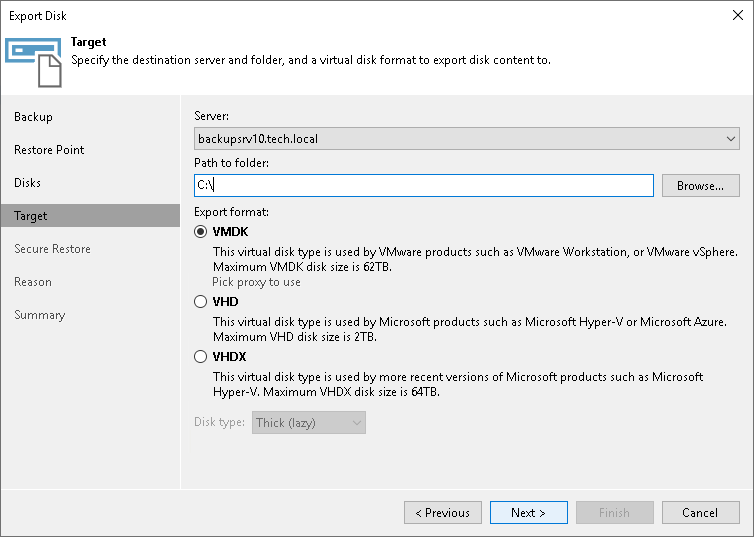This screenshot has width=754, height=537.
Task: Open the Restore Point step
Action: [x=49, y=150]
